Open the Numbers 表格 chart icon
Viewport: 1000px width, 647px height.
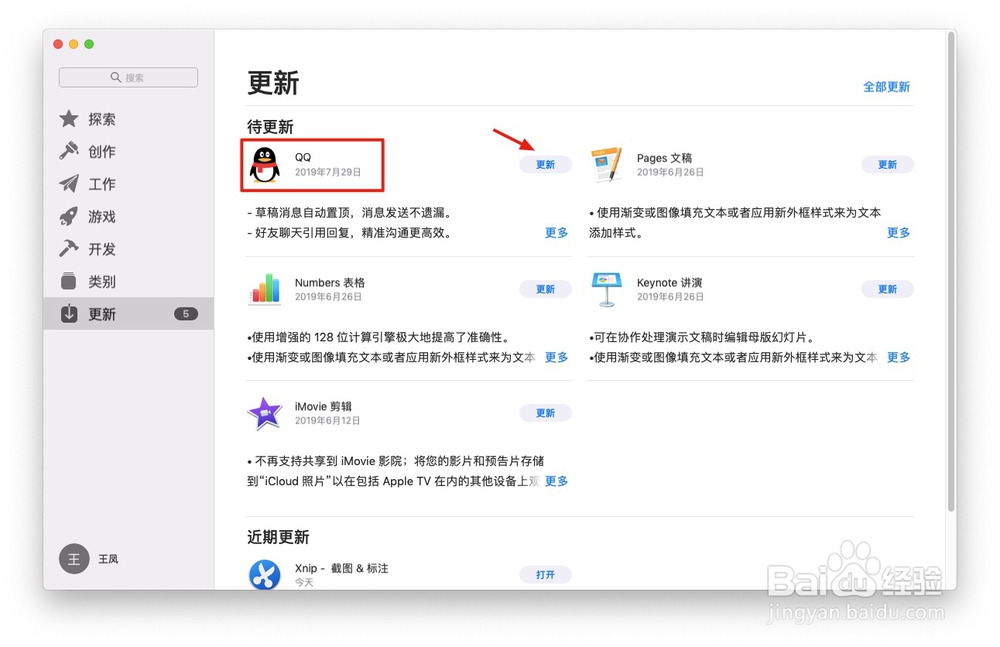tap(265, 289)
